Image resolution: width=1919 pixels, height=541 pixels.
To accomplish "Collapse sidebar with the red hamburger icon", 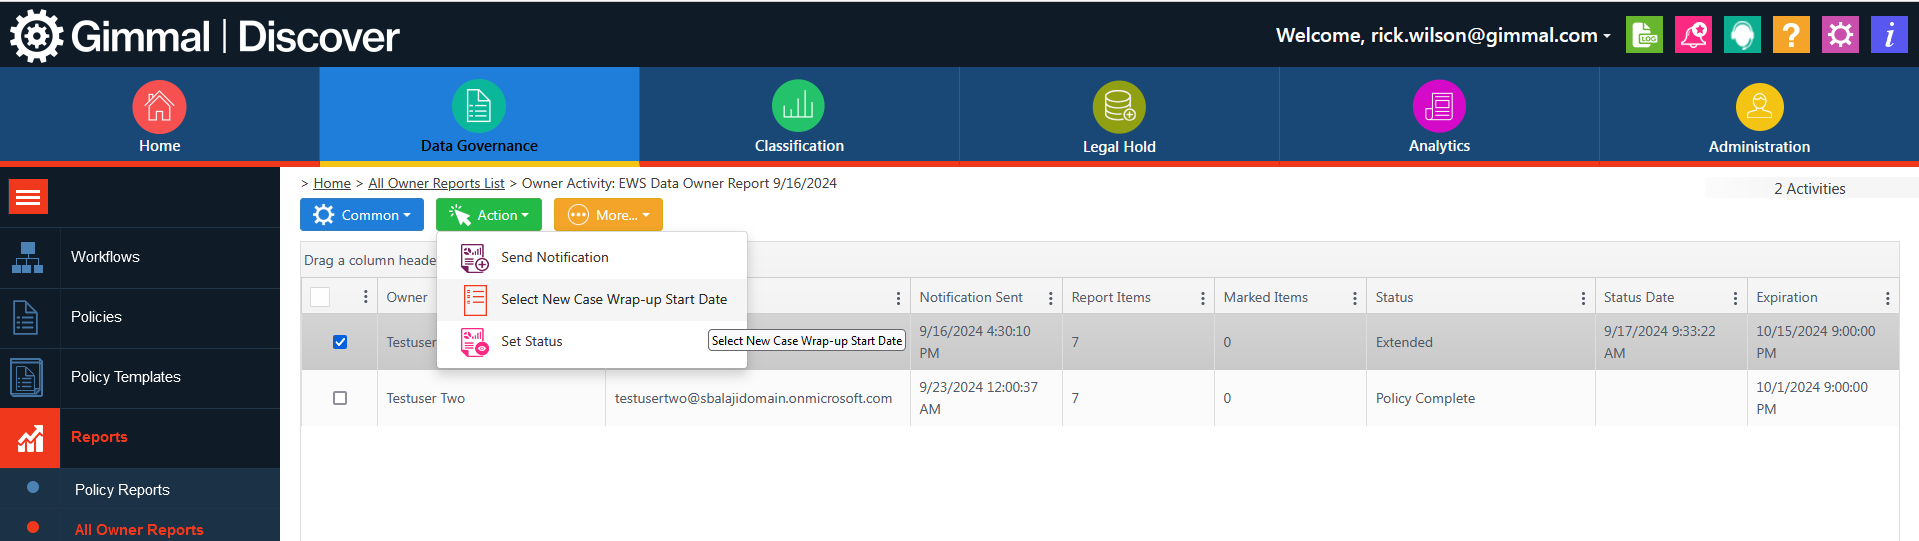I will 28,197.
